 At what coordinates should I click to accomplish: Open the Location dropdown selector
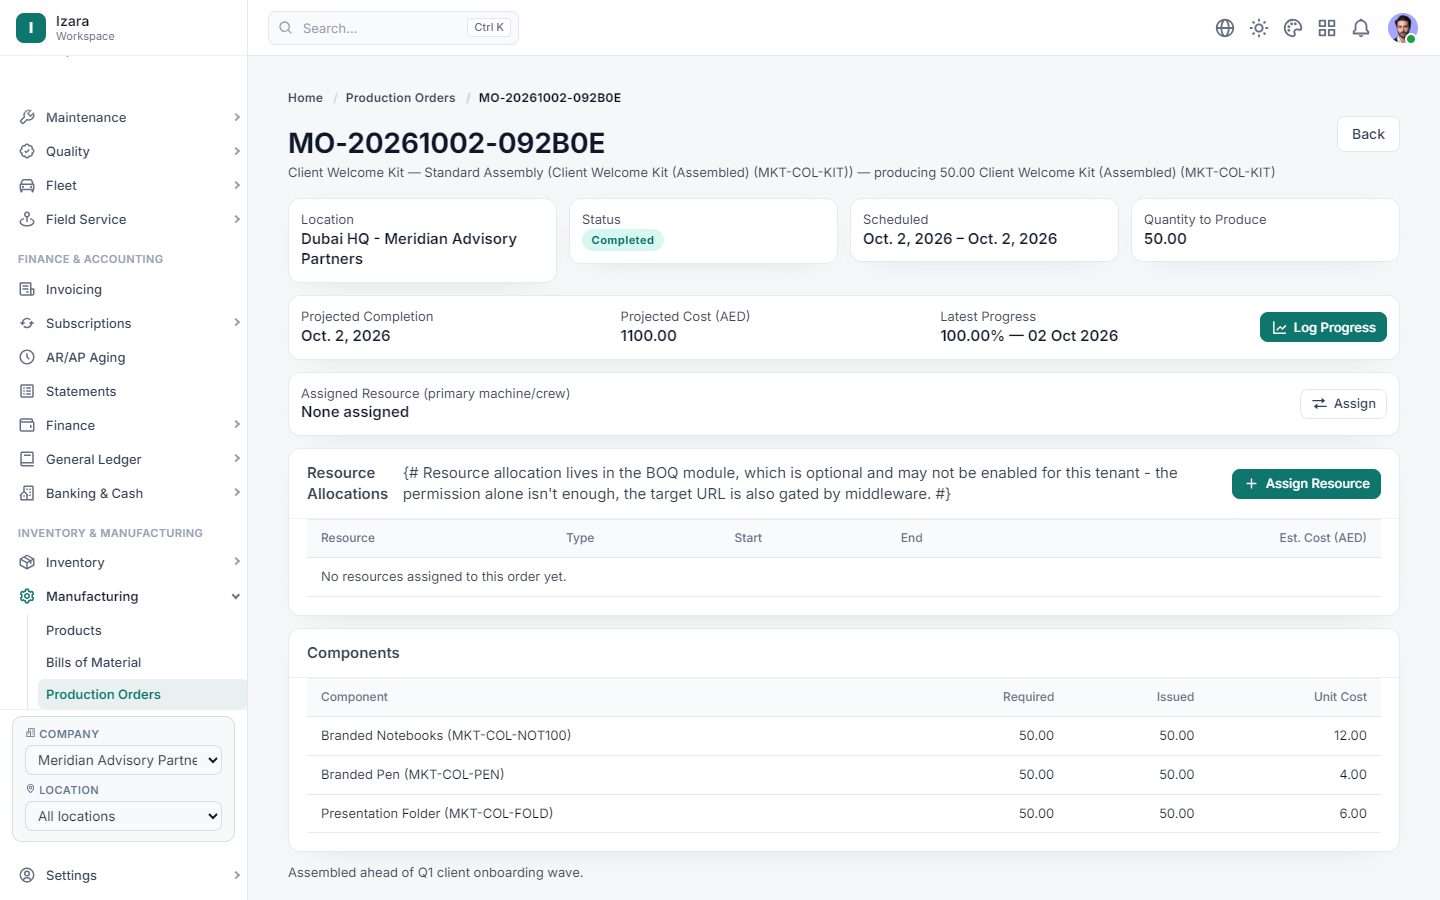pos(123,816)
